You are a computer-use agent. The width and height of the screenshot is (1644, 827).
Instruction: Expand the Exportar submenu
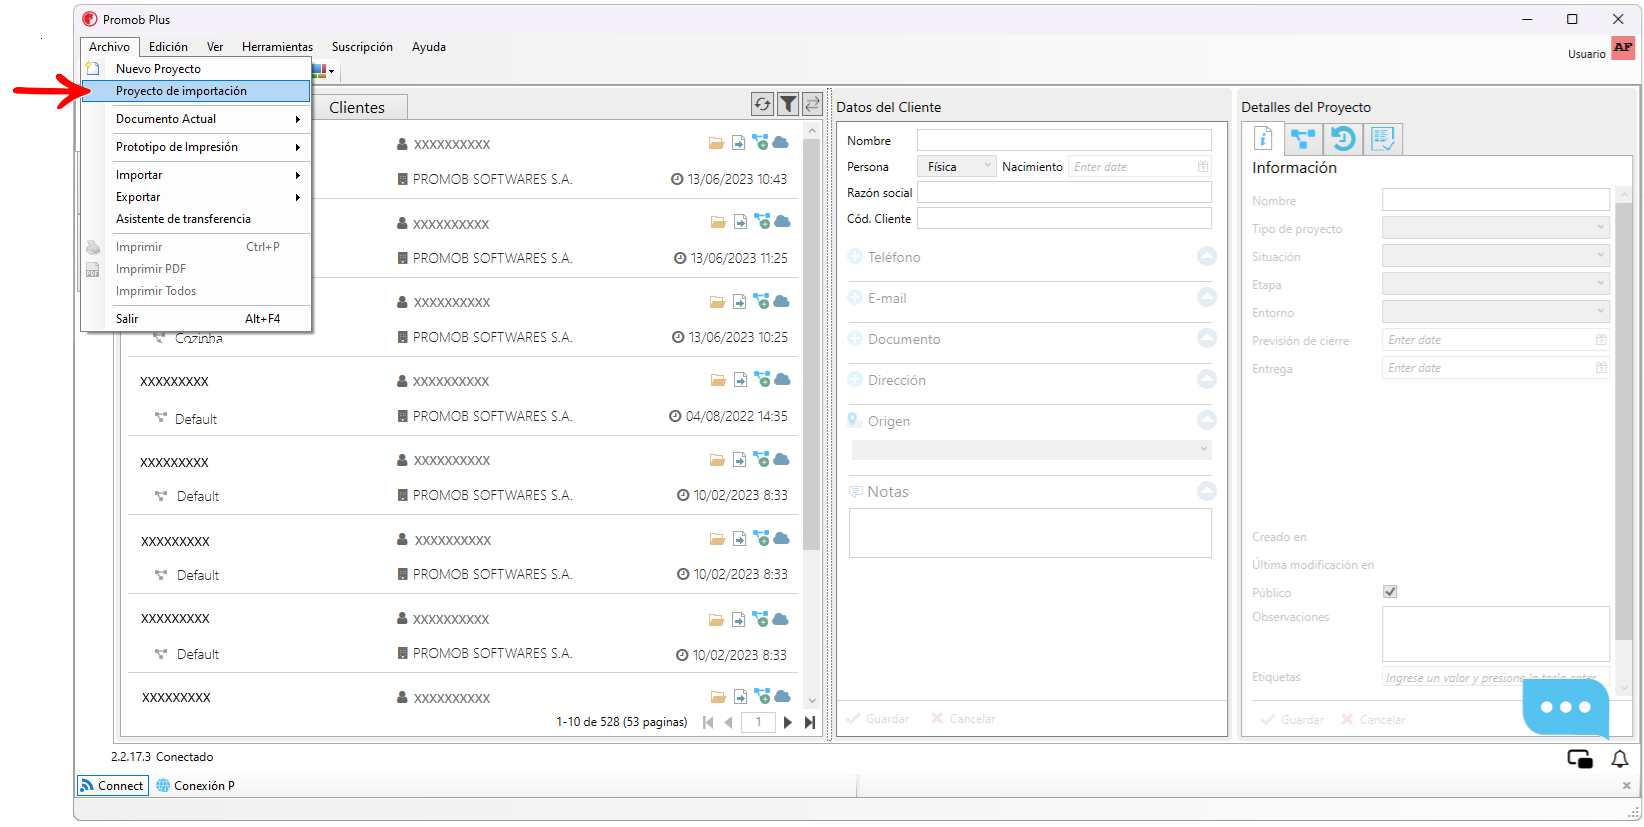click(x=196, y=197)
